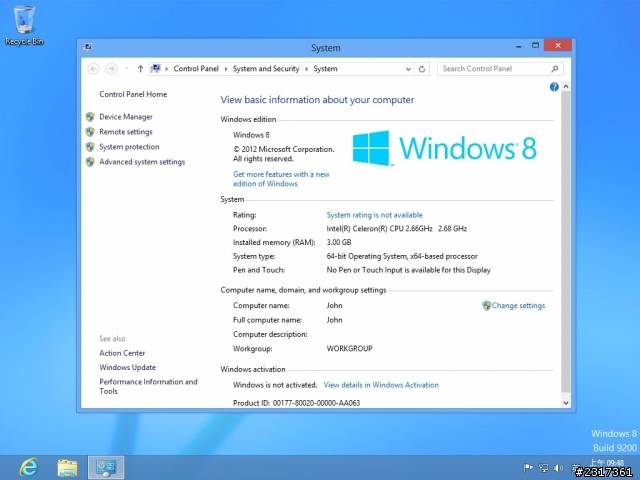Image resolution: width=640 pixels, height=480 pixels.
Task: Click the Action Center flag tray icon
Action: click(x=528, y=468)
